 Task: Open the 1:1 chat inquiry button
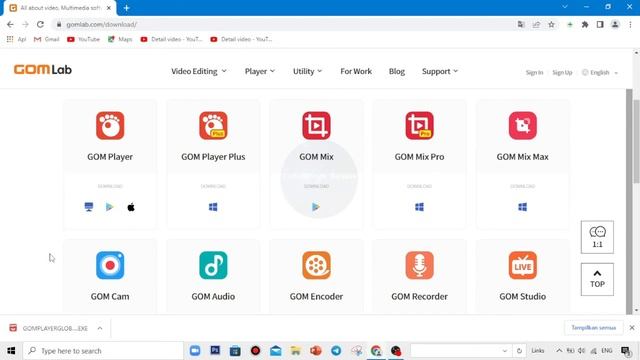pyautogui.click(x=597, y=237)
